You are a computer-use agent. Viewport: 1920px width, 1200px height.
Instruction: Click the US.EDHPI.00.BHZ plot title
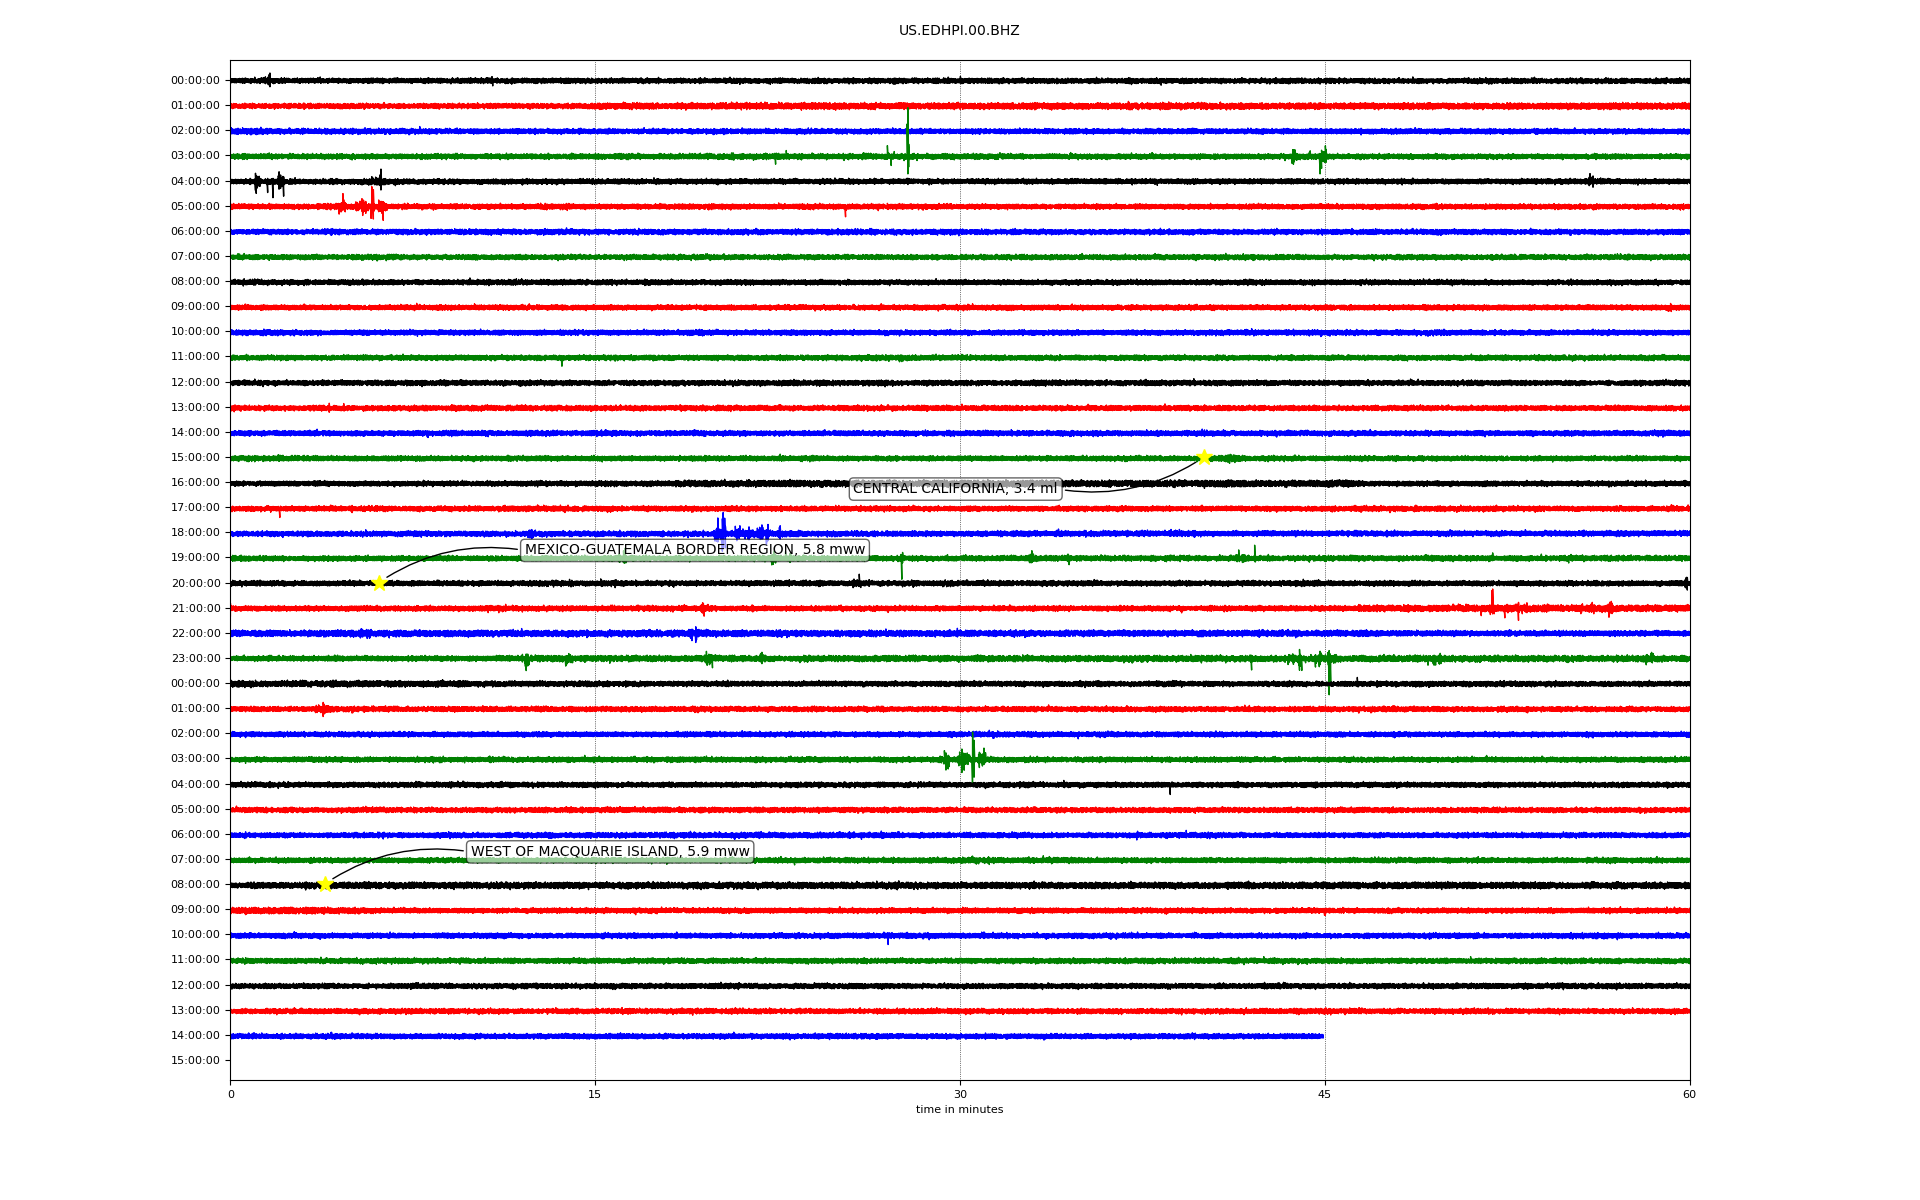(x=958, y=31)
